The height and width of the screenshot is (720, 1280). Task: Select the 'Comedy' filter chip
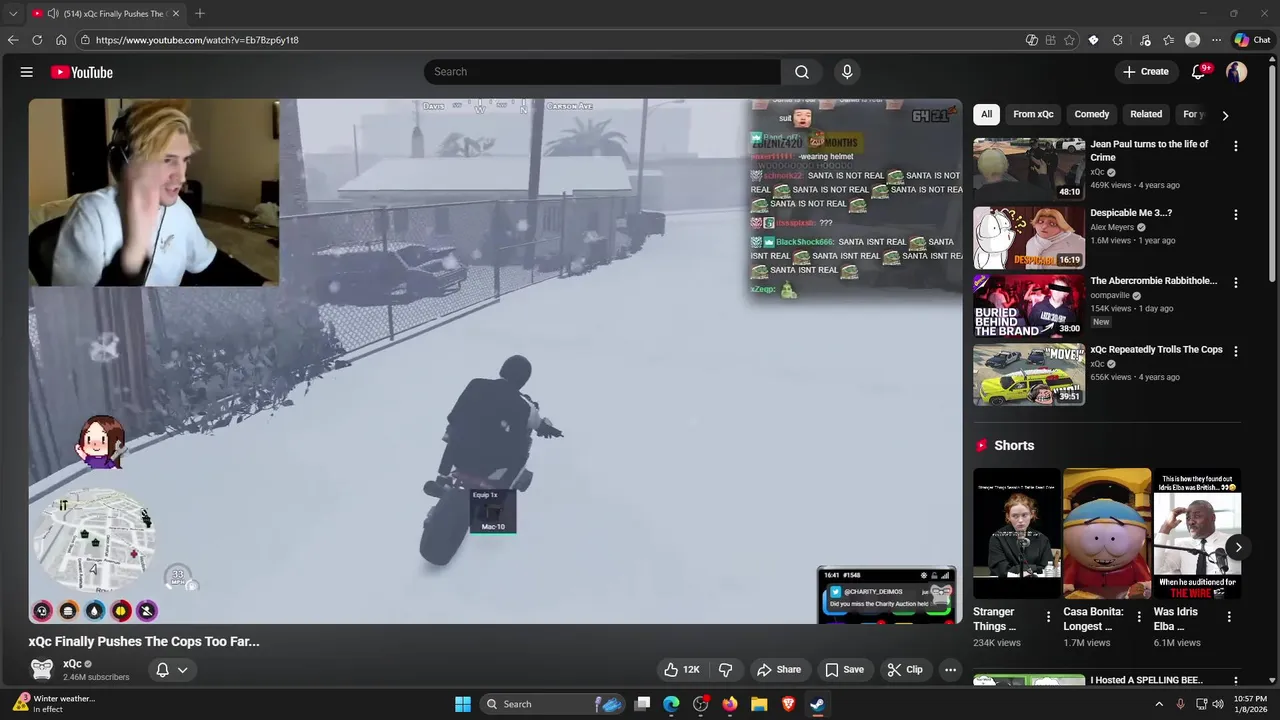pyautogui.click(x=1092, y=114)
